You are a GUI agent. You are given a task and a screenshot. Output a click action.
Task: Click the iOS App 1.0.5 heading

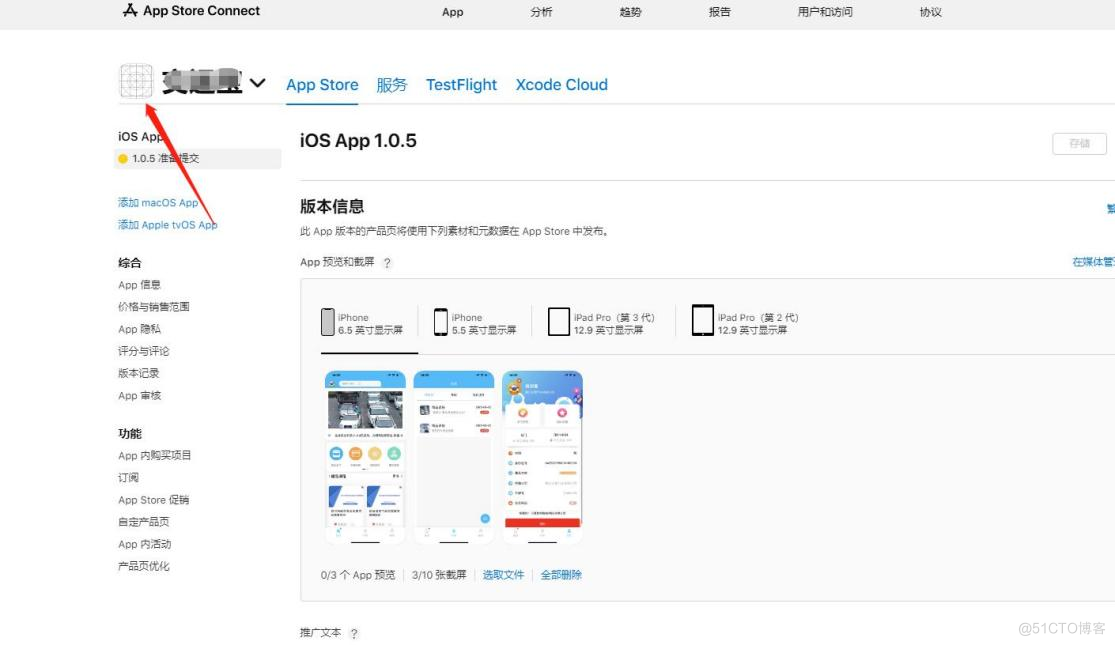tap(358, 141)
